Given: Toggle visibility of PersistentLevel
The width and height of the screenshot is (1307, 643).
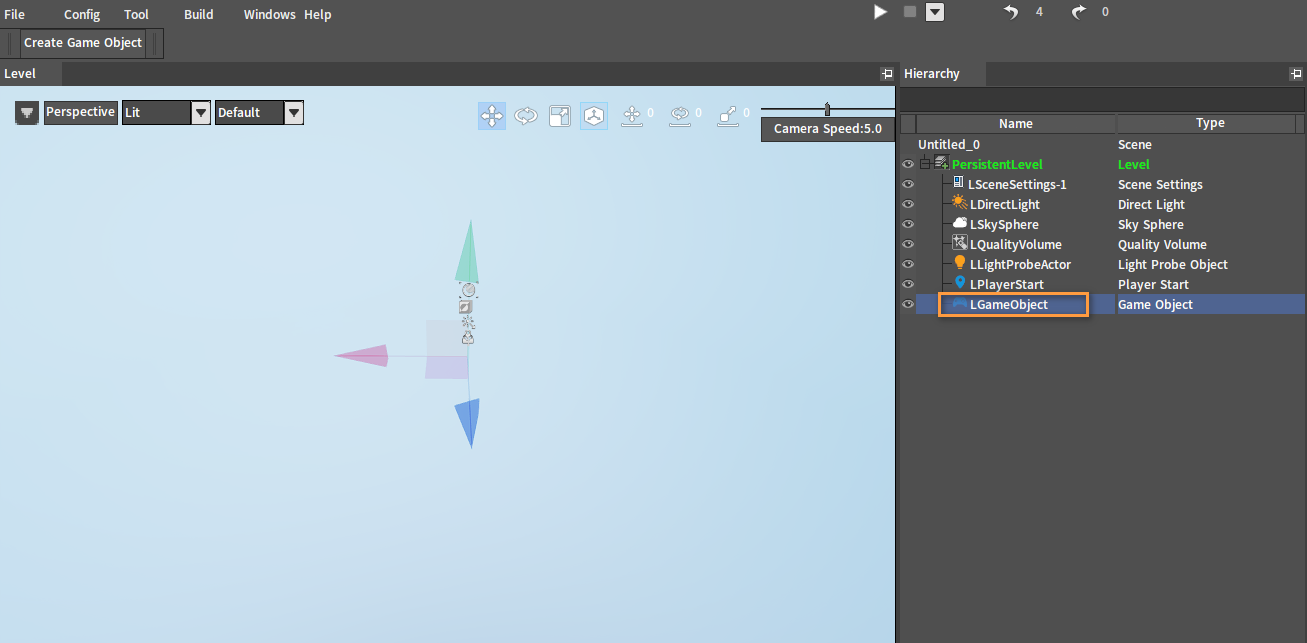Looking at the screenshot, I should pos(908,165).
